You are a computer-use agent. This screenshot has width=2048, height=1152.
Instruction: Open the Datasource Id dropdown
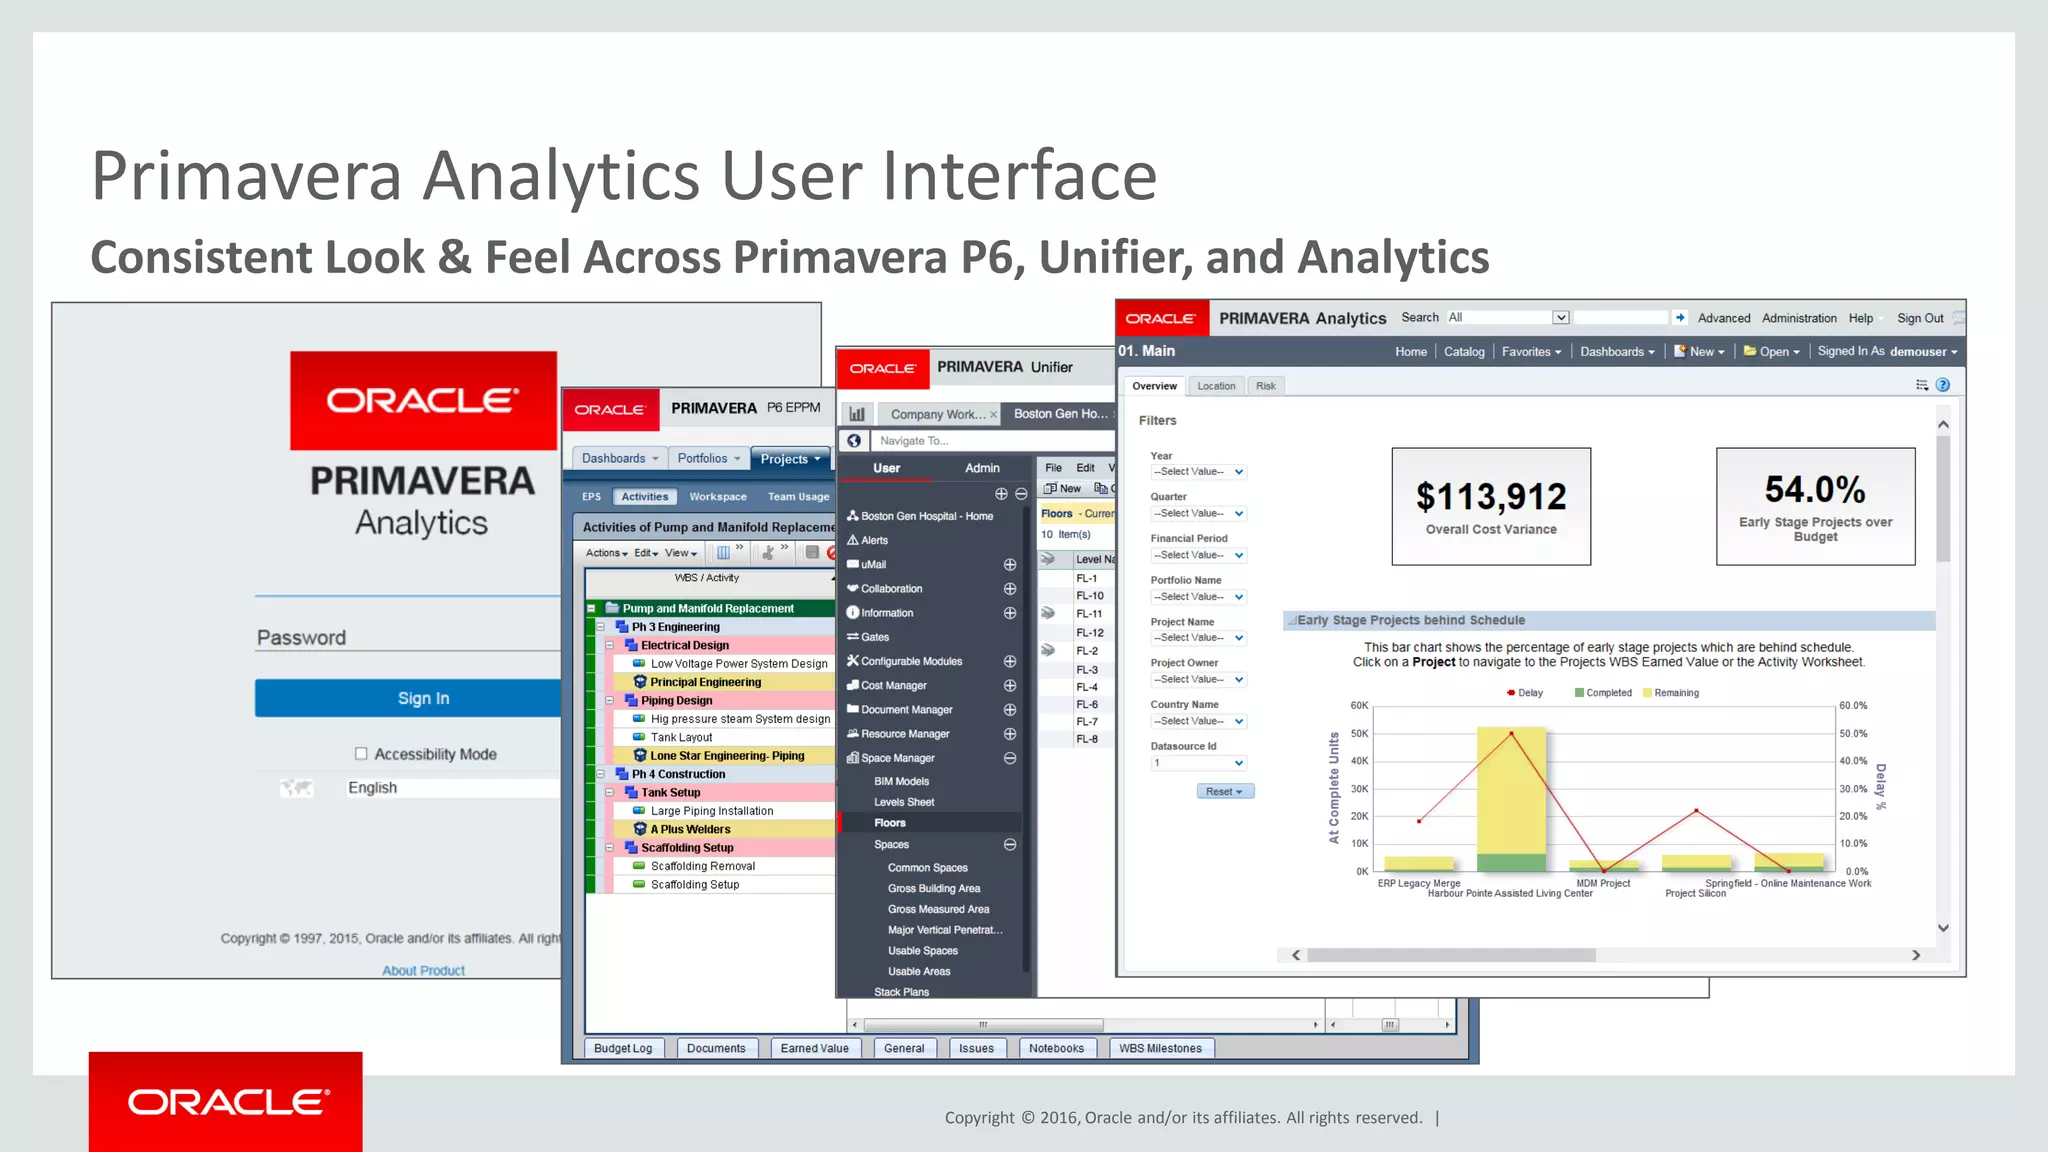pyautogui.click(x=1198, y=763)
